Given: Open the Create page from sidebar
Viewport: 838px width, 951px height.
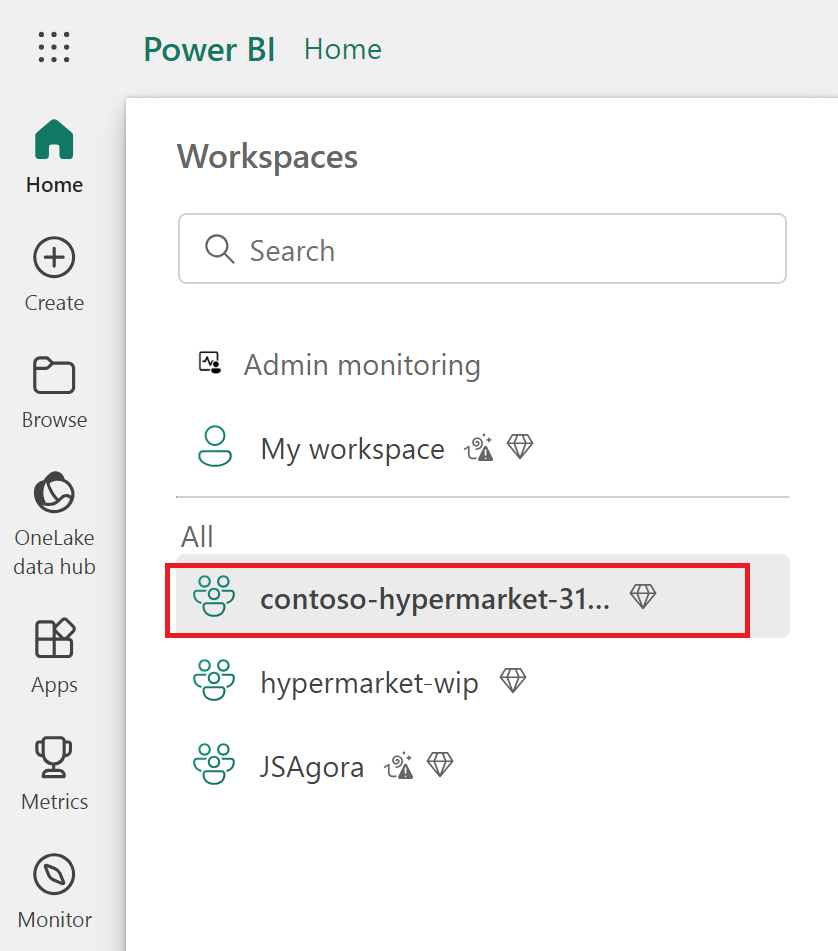Looking at the screenshot, I should pos(54,274).
